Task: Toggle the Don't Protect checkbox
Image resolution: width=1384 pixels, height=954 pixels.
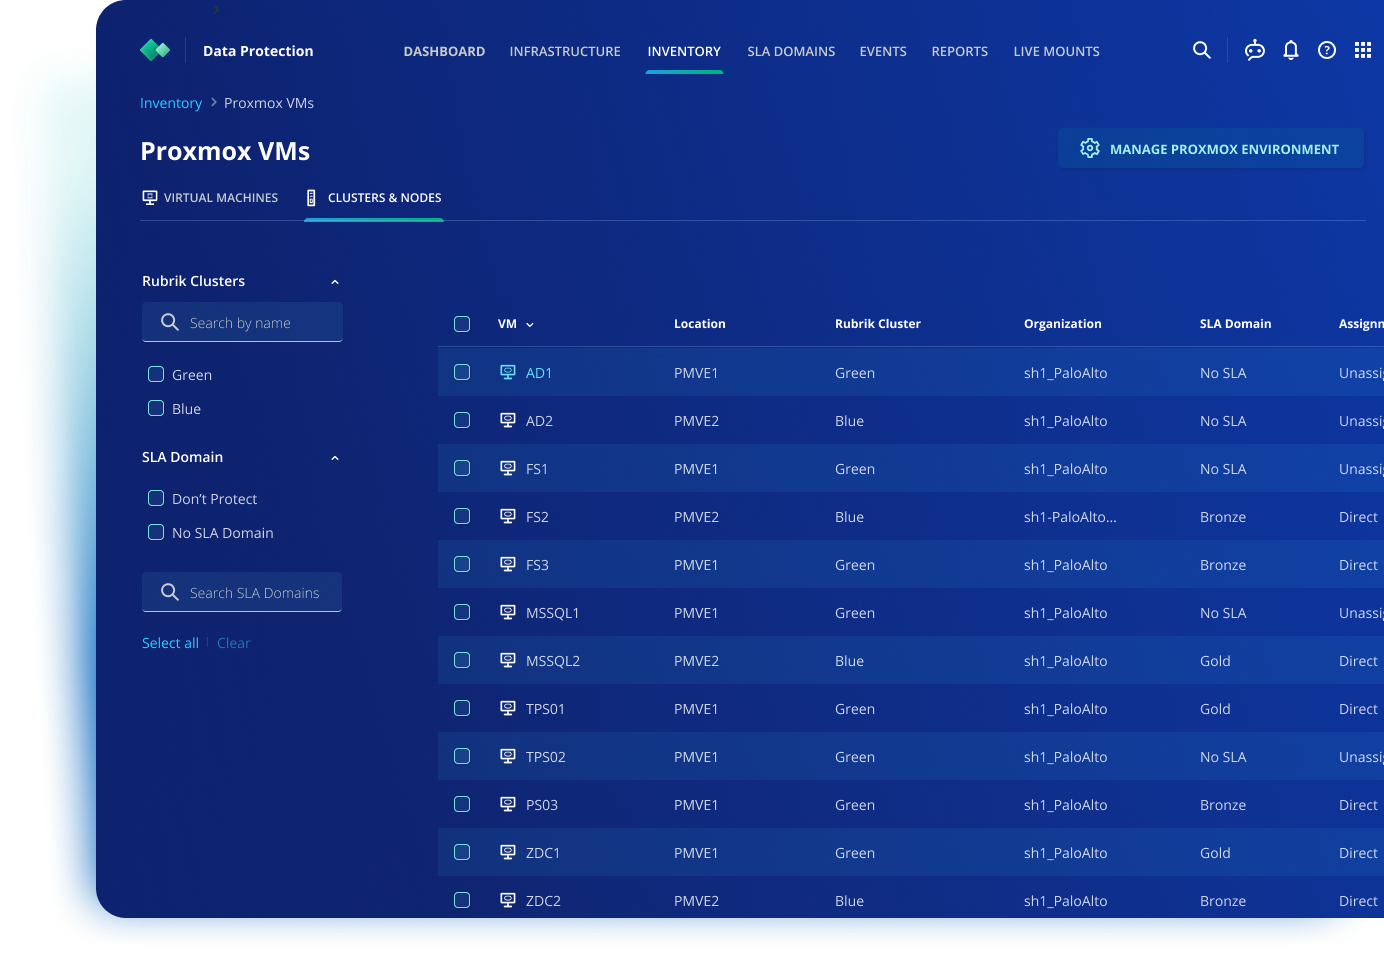Action: (156, 498)
